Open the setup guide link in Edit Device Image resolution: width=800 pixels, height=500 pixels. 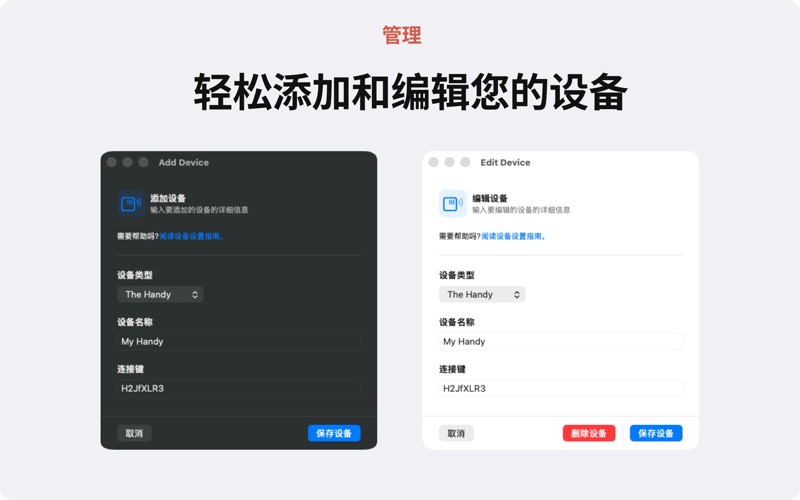(513, 236)
